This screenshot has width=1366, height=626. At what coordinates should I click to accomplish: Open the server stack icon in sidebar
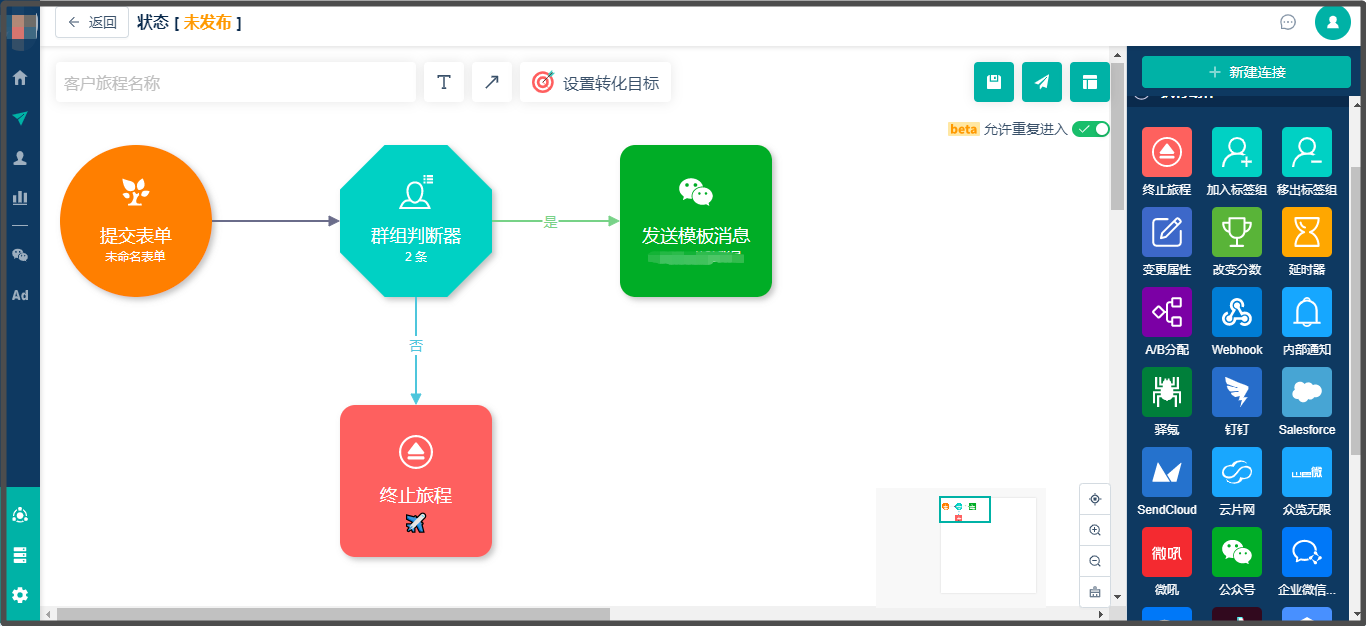[20, 555]
